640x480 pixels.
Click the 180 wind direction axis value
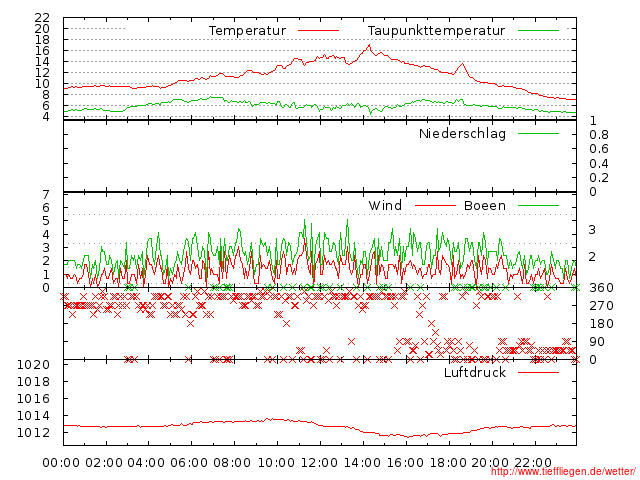(601, 324)
